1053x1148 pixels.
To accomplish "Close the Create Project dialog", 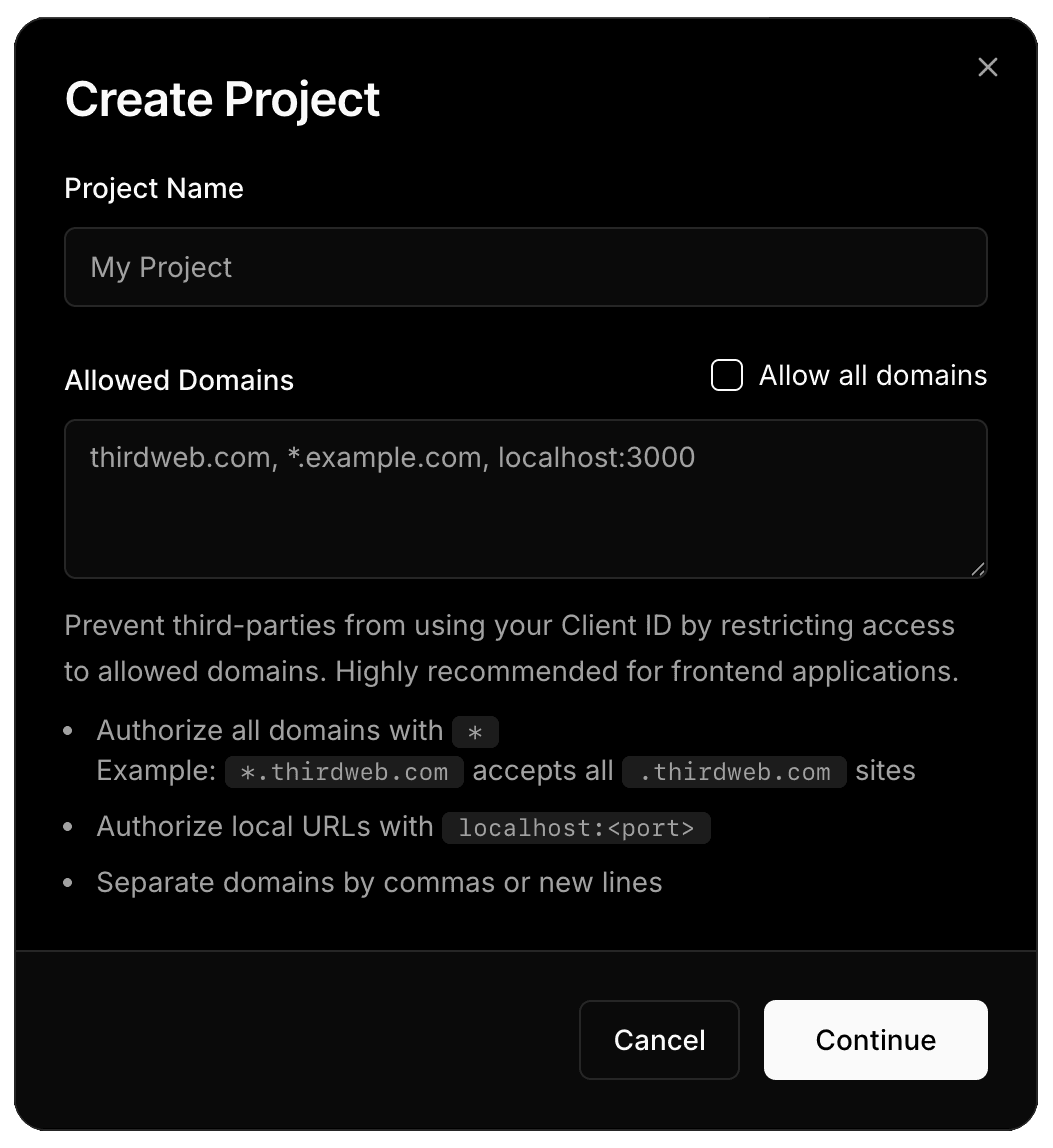I will 987,67.
